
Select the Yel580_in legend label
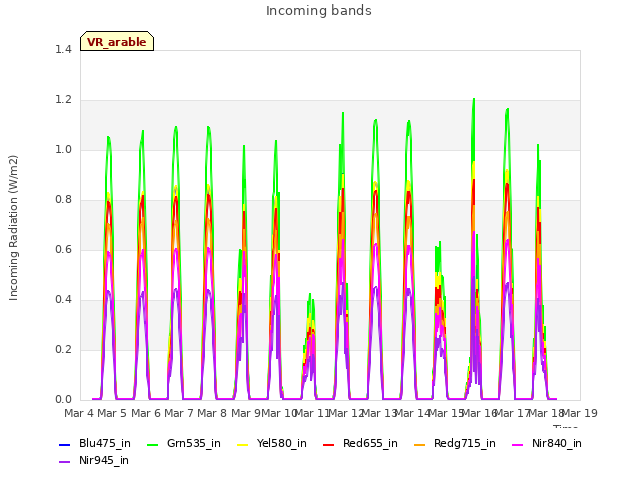[282, 444]
